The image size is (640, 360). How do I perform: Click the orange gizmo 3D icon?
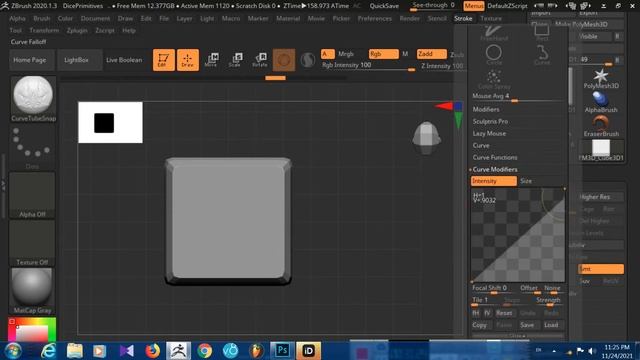tap(284, 60)
